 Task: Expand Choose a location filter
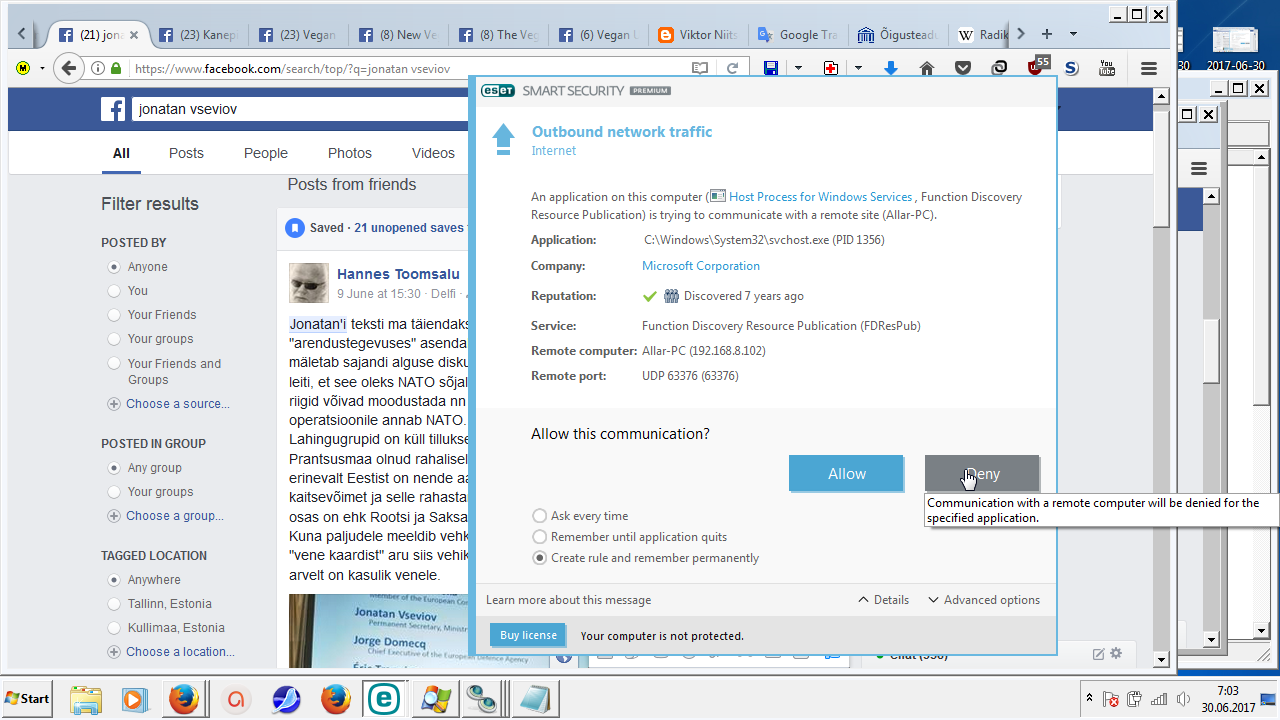(x=171, y=652)
